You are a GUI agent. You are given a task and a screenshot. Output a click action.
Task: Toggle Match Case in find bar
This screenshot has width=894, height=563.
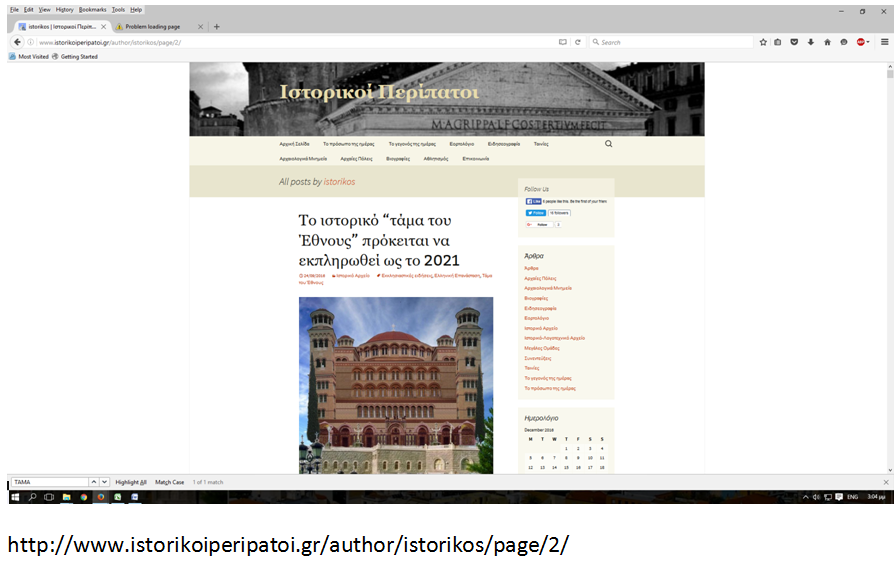(169, 482)
